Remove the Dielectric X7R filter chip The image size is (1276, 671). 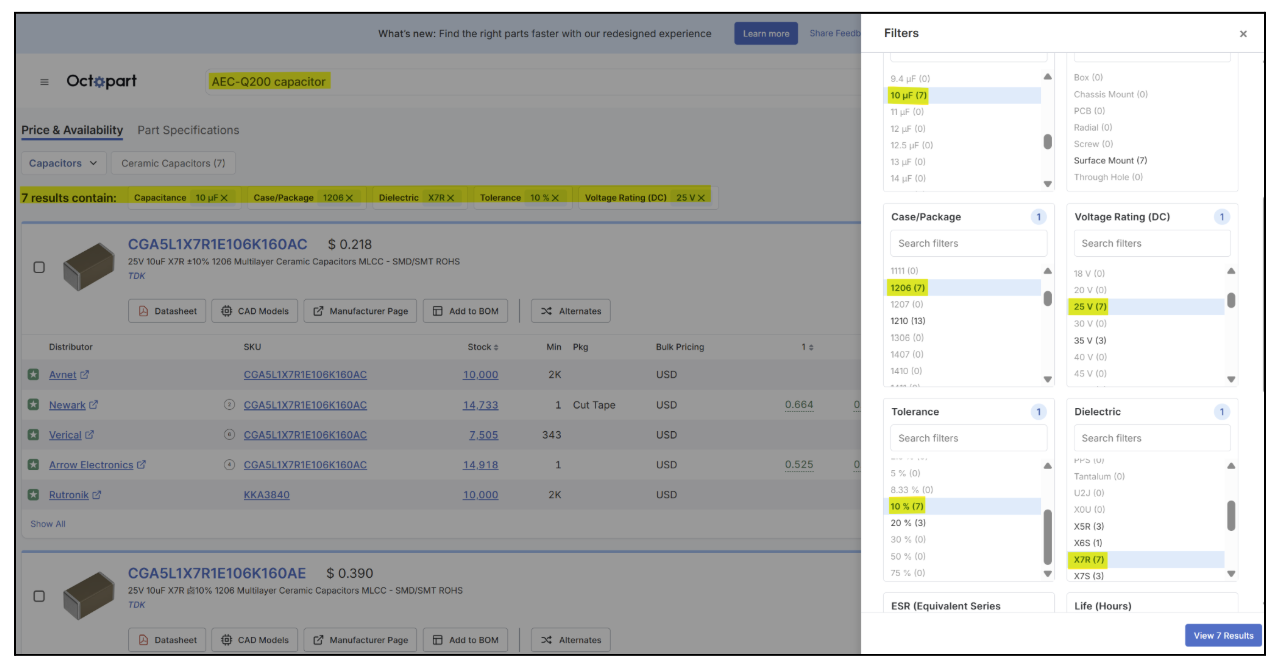point(451,198)
